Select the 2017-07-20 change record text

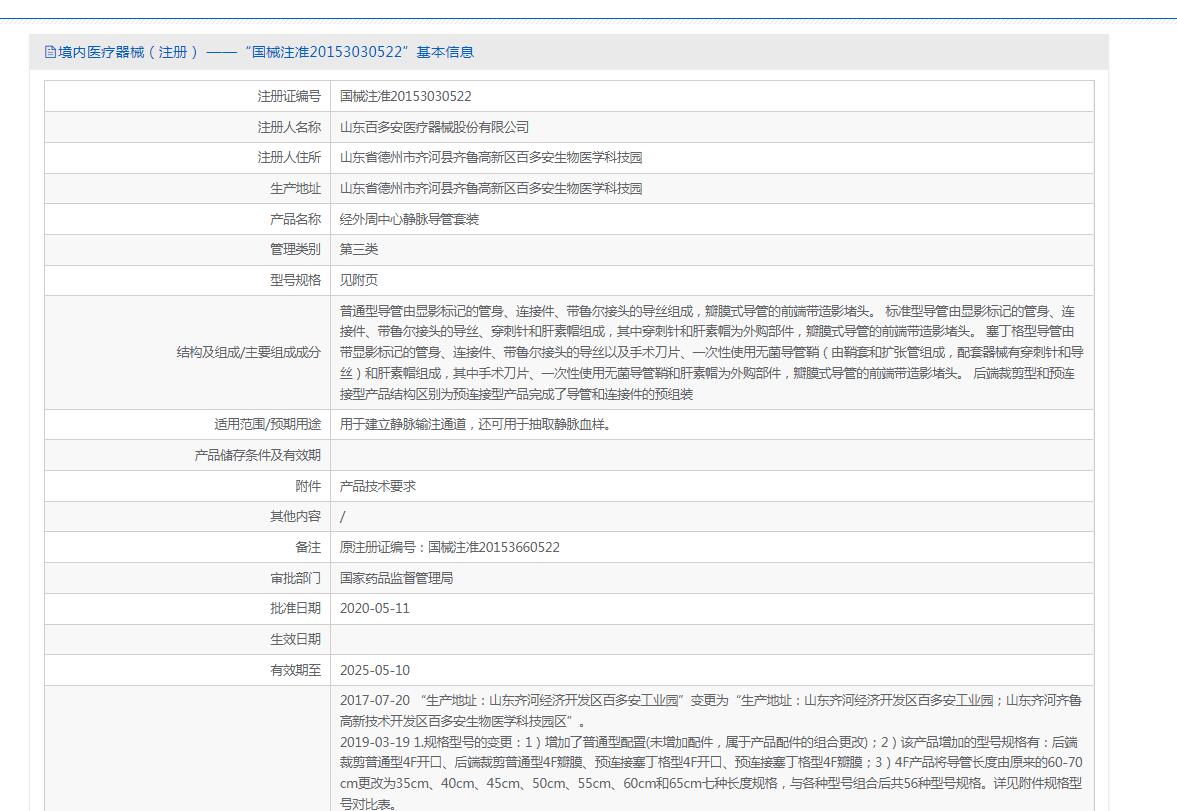click(x=710, y=710)
